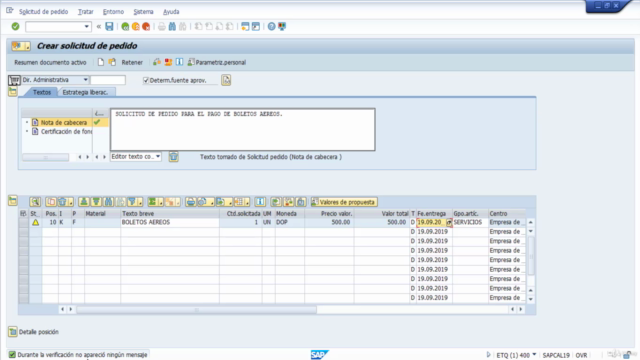Open the date picker on the Fe.entrega field
Screen dimensions: 640x360
tap(449, 222)
